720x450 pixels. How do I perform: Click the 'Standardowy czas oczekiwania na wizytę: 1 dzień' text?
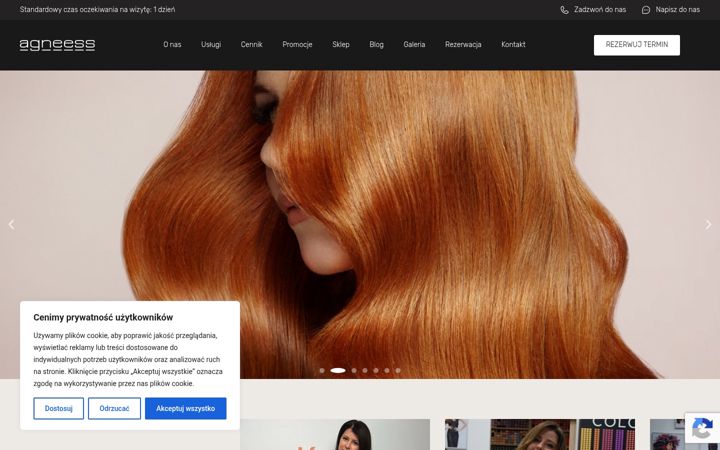[97, 10]
